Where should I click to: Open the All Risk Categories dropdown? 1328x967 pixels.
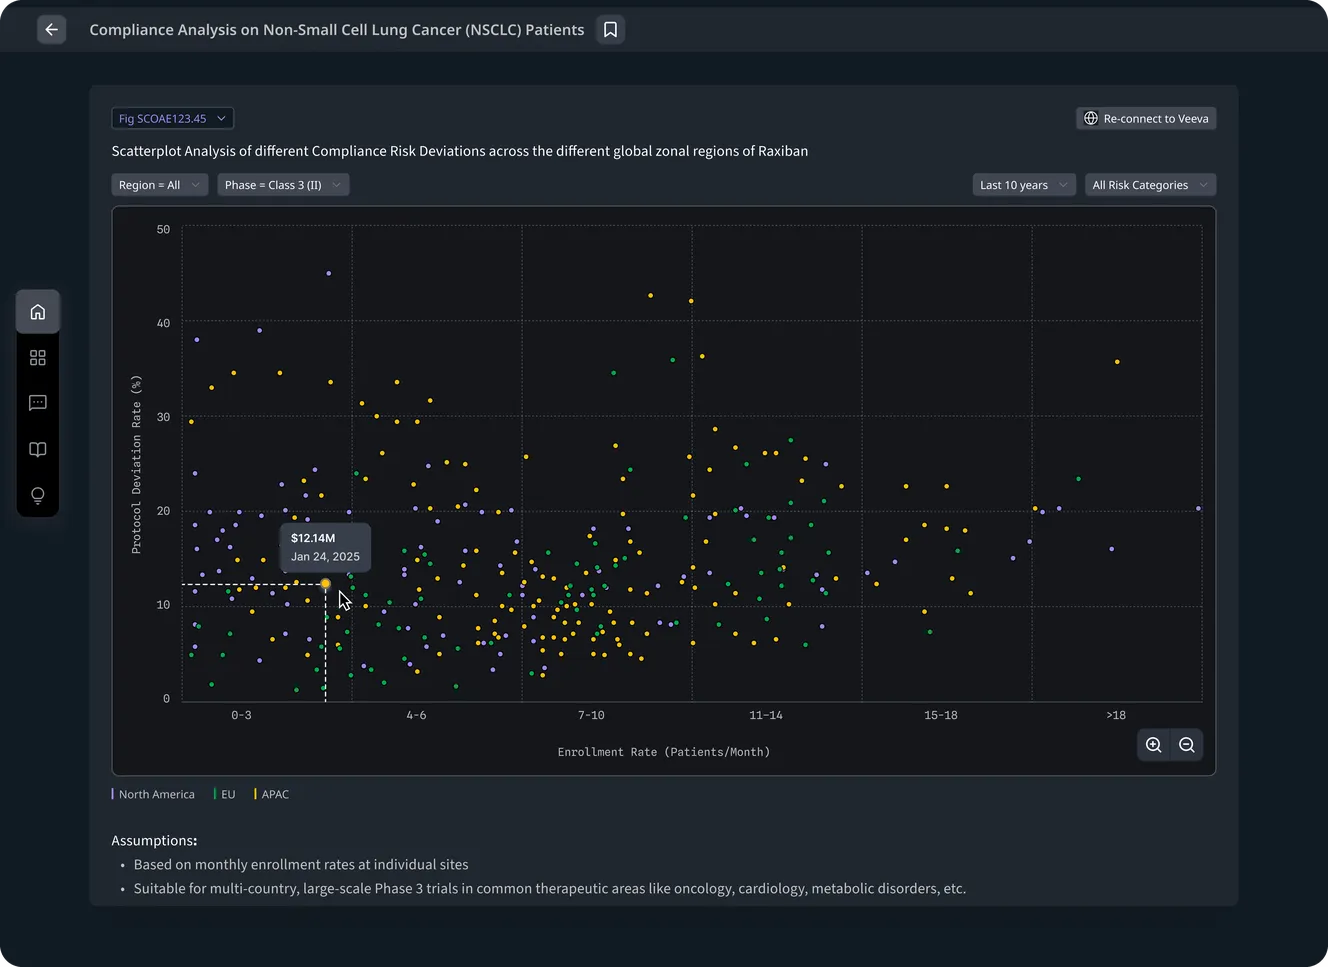tap(1150, 185)
